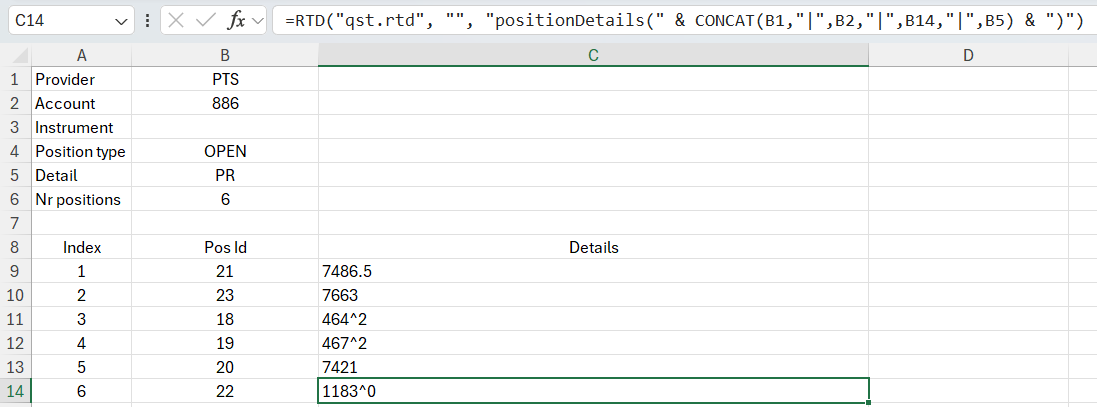Click Details cell showing 467^2
Viewport: 1097px width, 407px height.
[593, 343]
